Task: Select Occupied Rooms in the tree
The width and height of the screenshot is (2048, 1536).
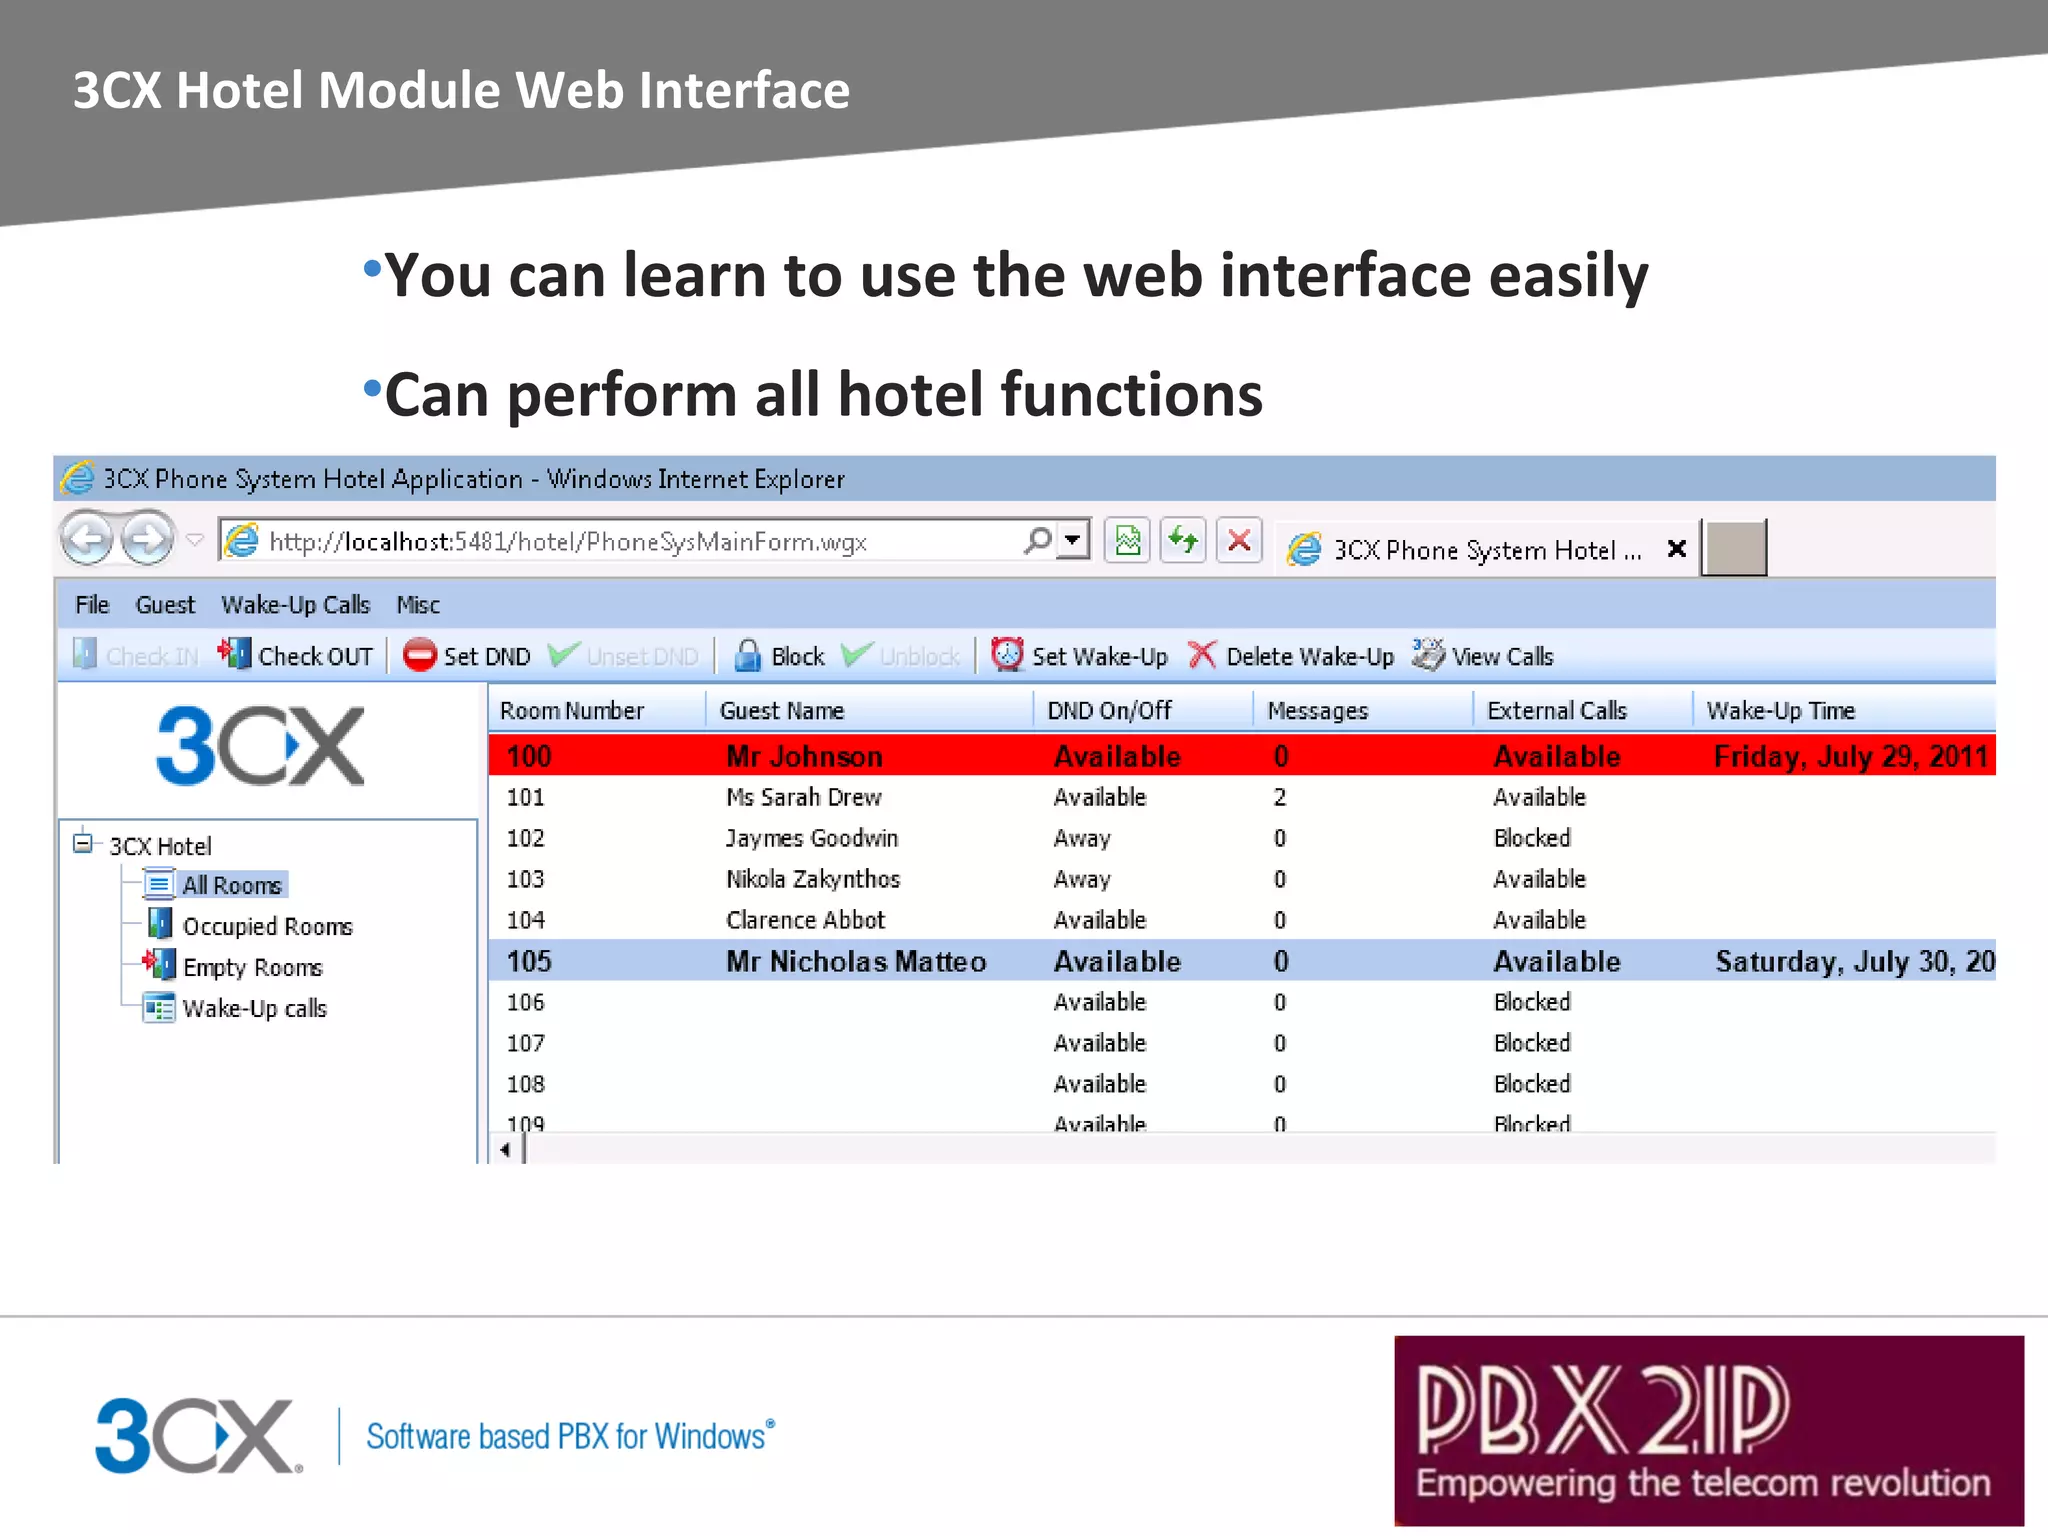Action: point(267,926)
